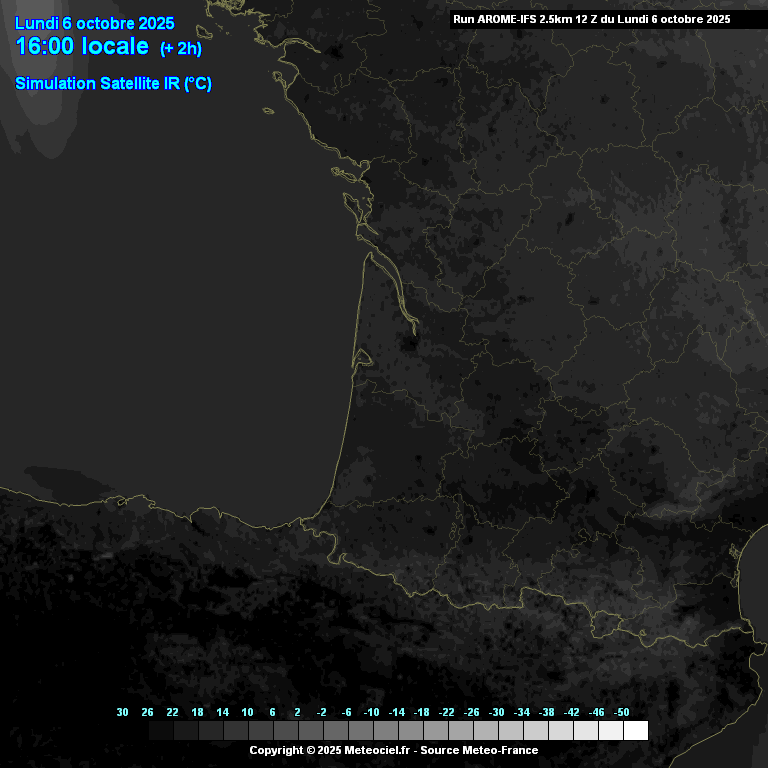
Task: Select the legend swatch under -10
Action: [385, 730]
